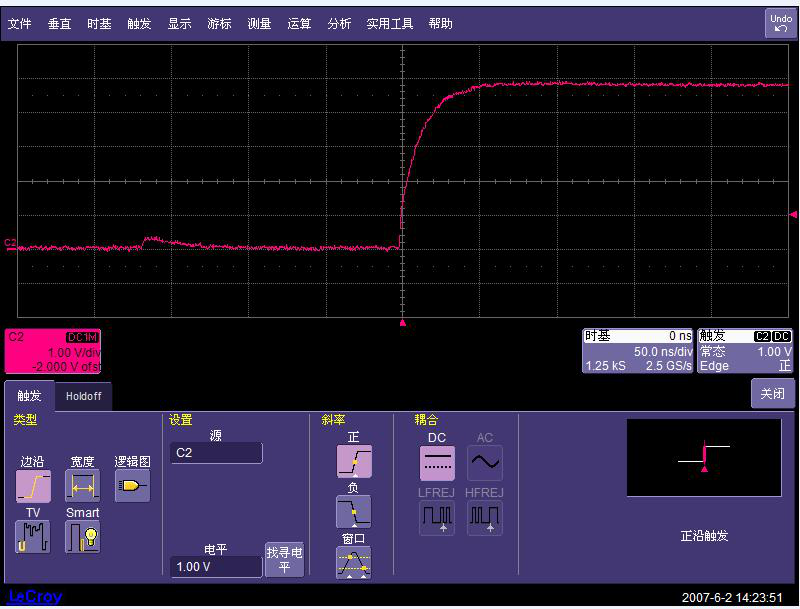Viewport: 800px width, 609px height.
Task: Set trigger slope to 正 (Positive)
Action: (353, 461)
